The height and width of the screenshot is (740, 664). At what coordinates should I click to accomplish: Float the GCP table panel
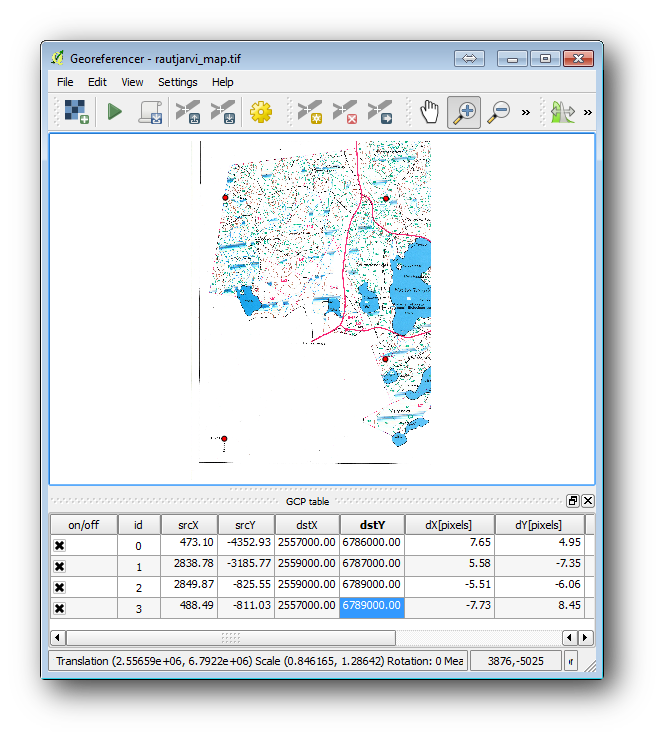tap(573, 501)
